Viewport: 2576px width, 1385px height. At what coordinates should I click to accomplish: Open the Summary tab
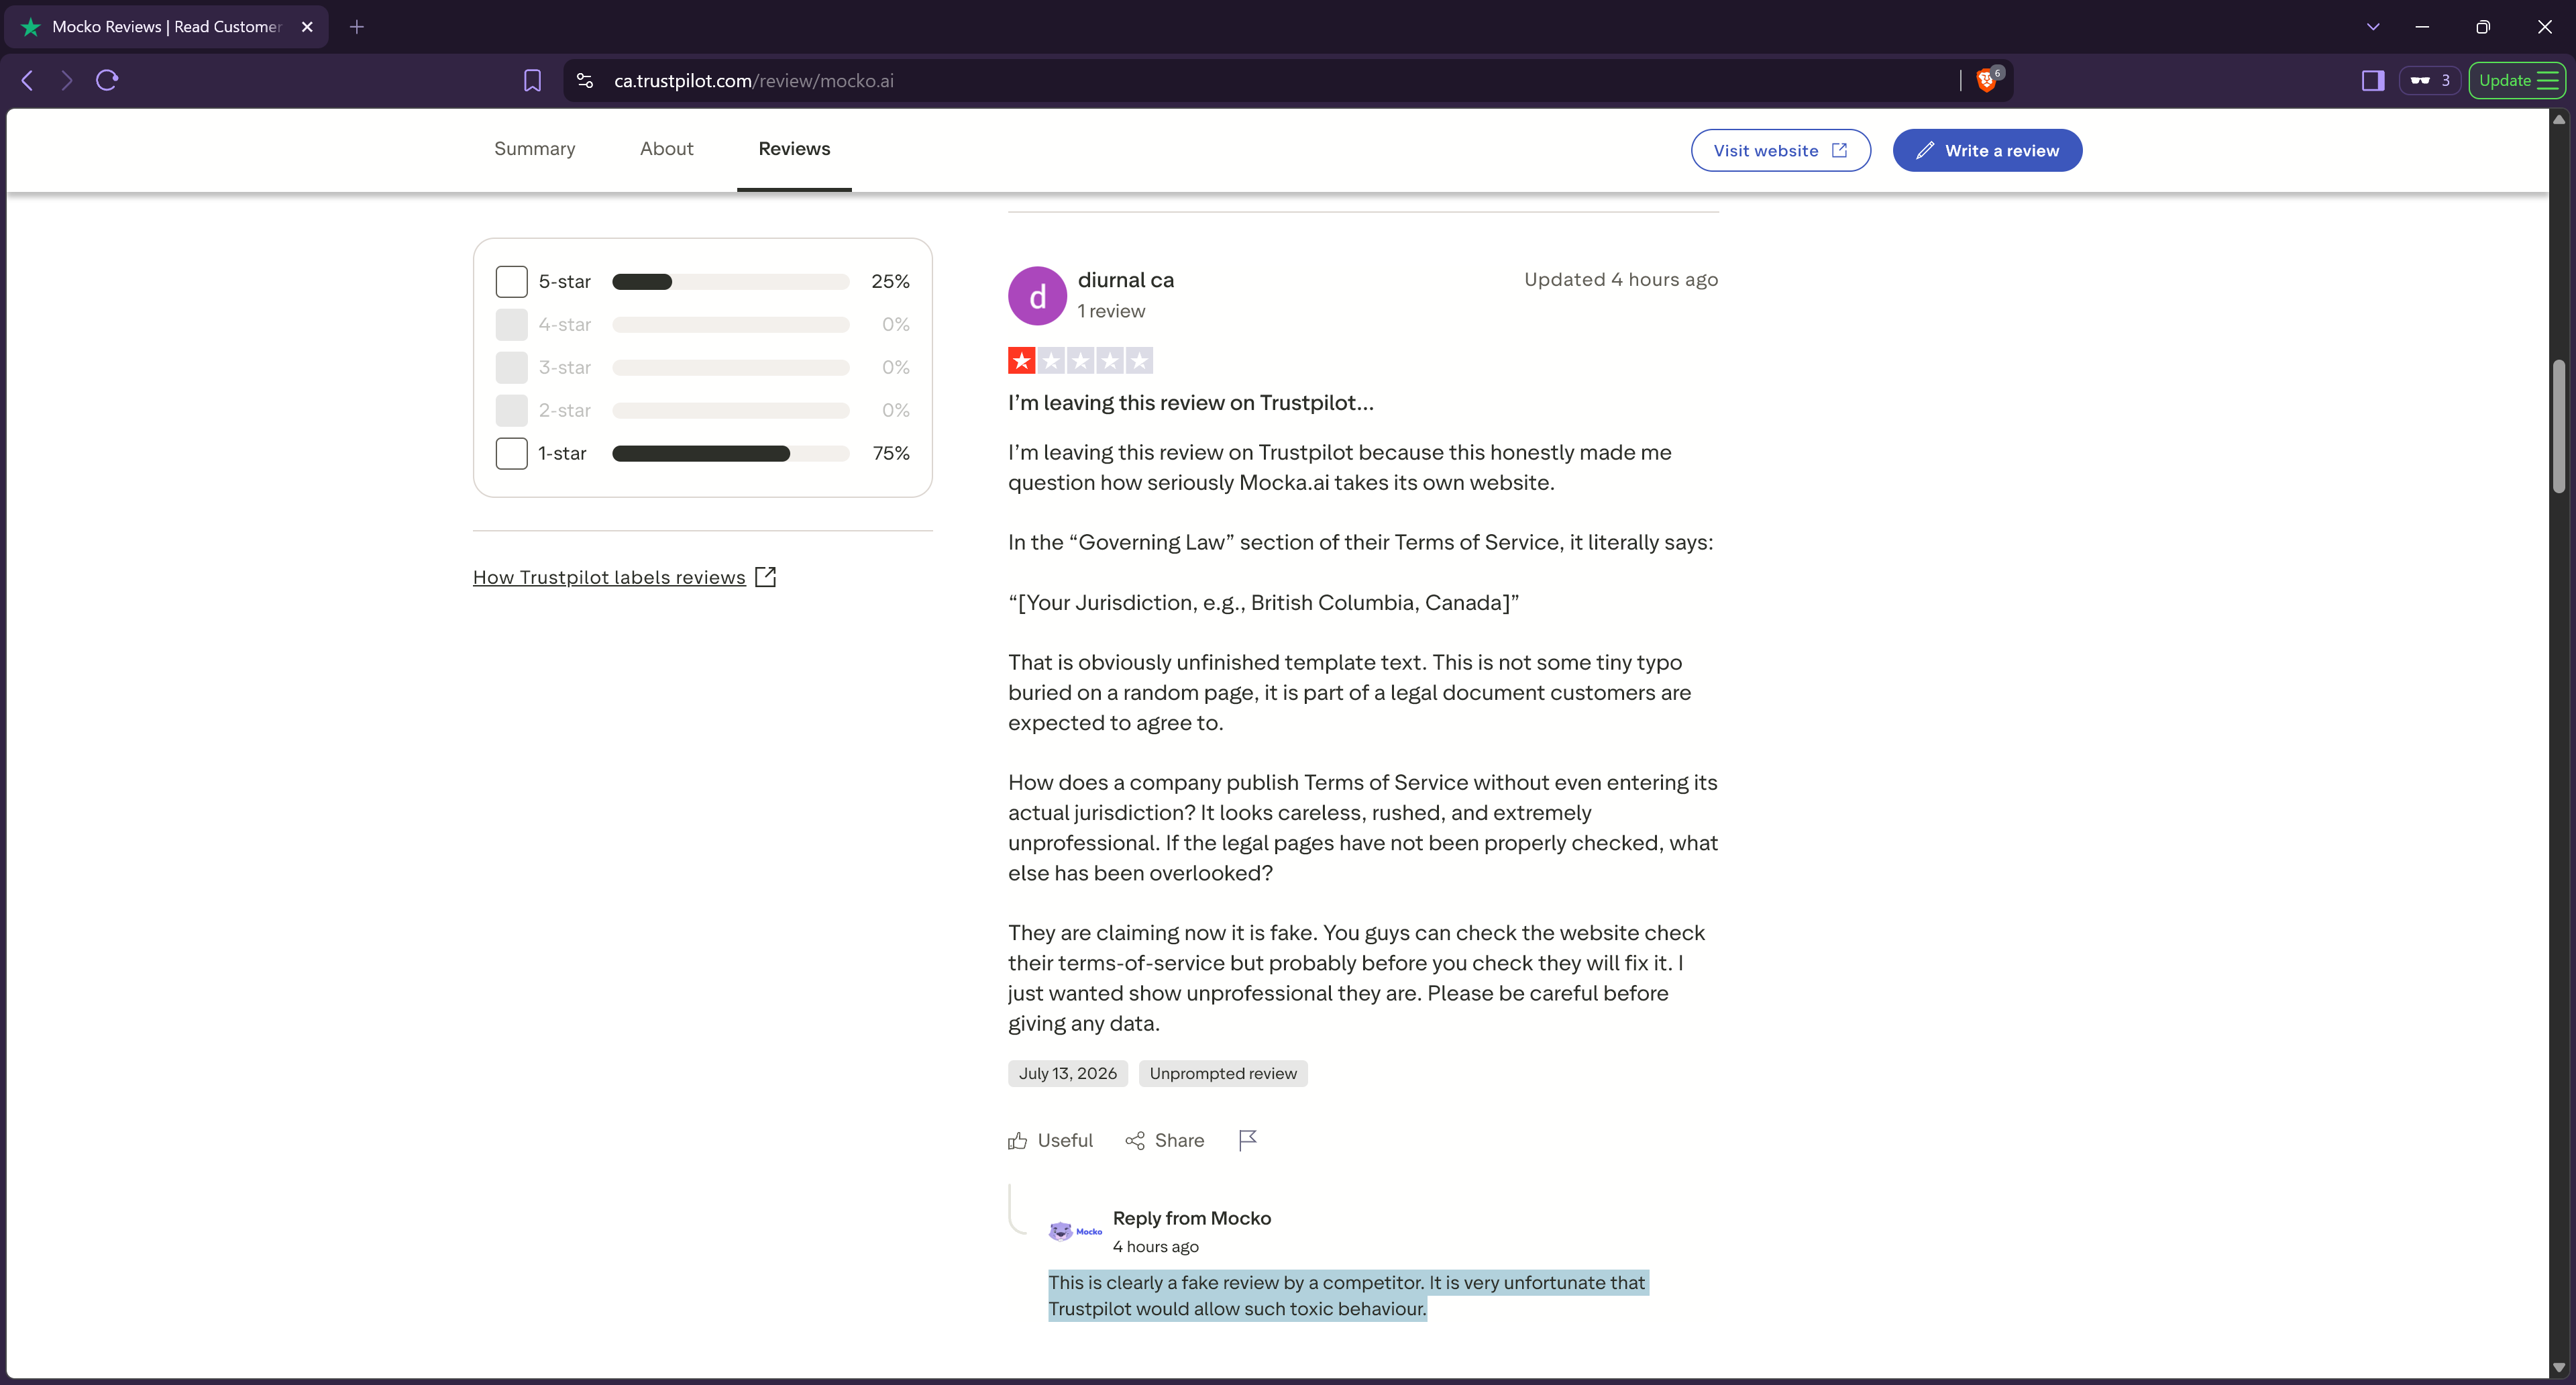click(x=534, y=149)
